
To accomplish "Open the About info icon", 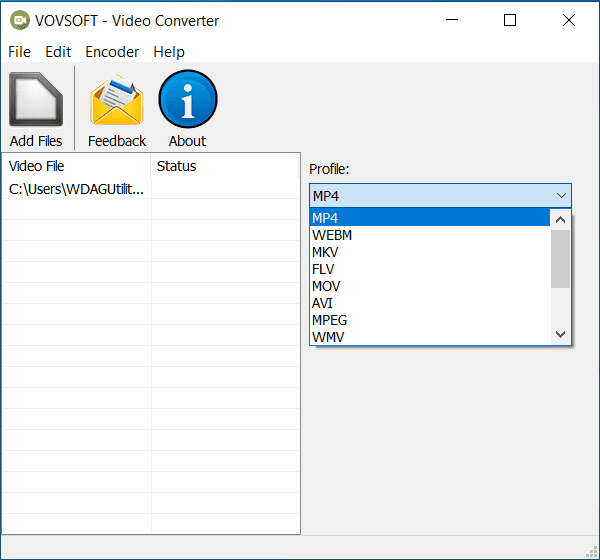I will 188,99.
